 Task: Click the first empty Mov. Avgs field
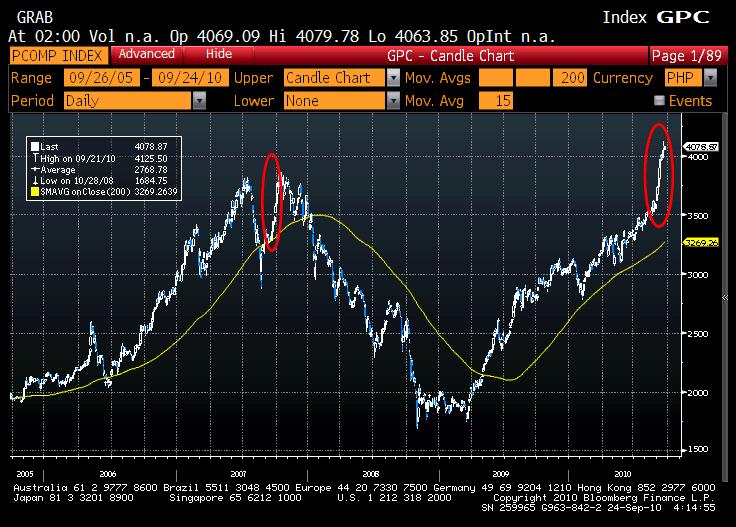[496, 78]
